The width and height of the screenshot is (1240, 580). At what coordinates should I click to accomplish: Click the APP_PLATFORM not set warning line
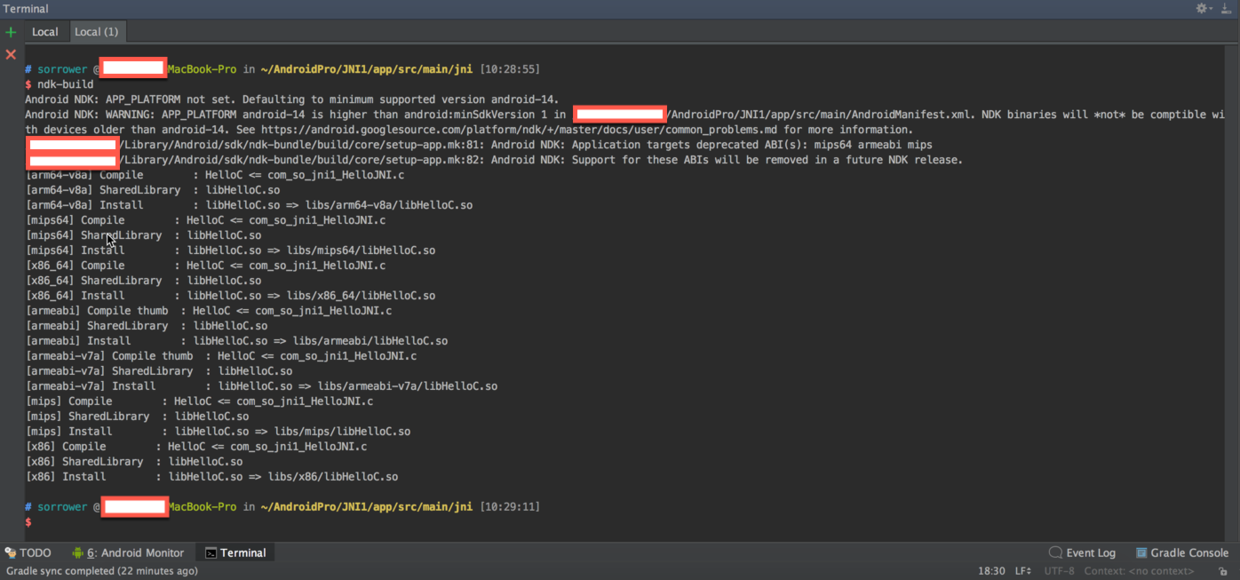point(292,100)
